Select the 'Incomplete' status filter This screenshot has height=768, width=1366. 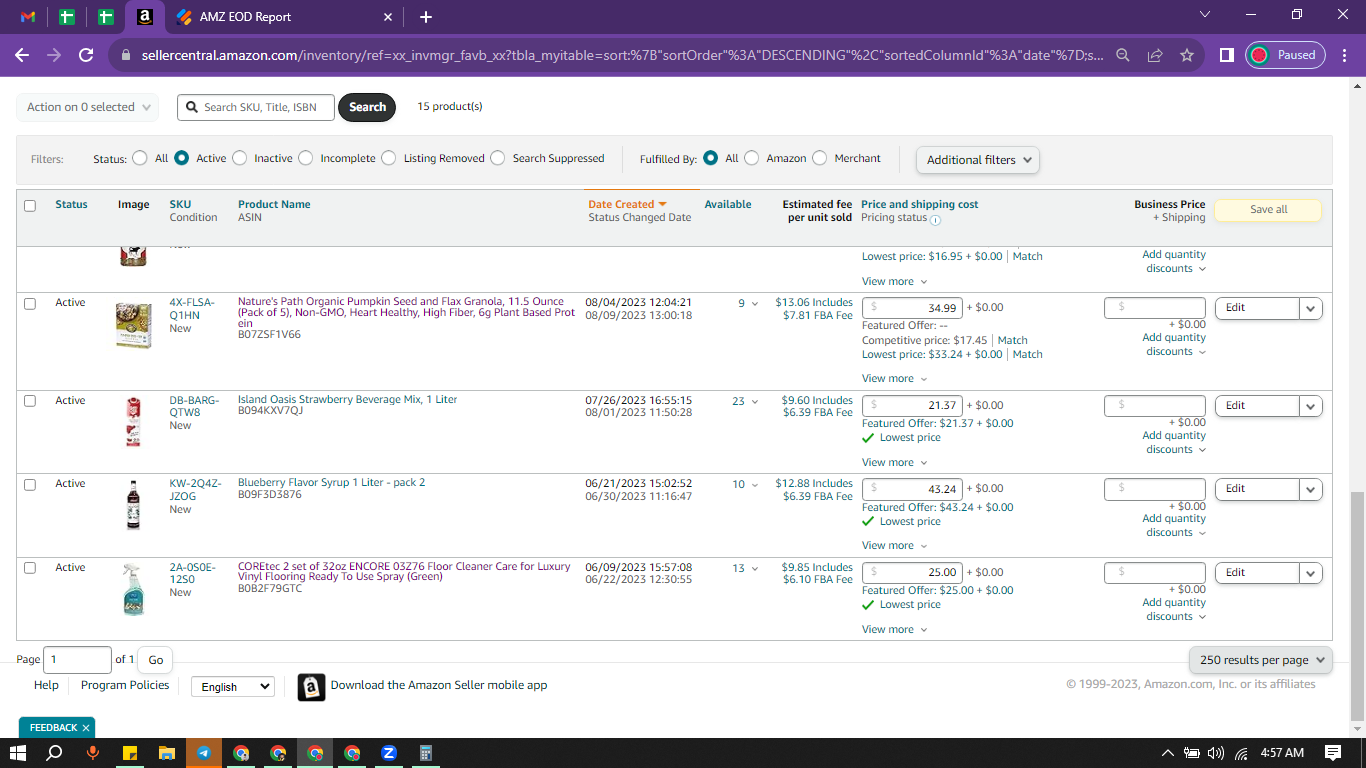306,158
